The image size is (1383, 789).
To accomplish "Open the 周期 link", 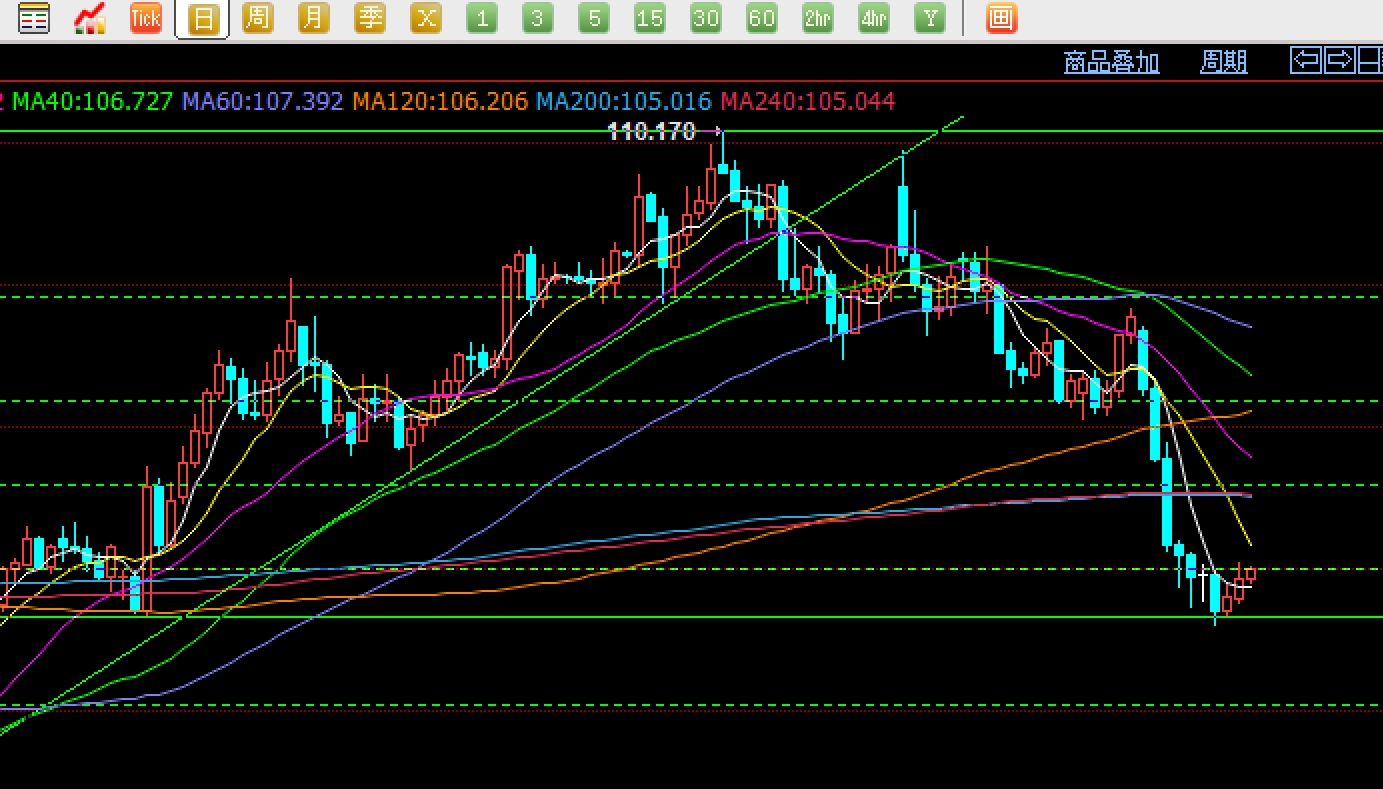I will [1224, 62].
